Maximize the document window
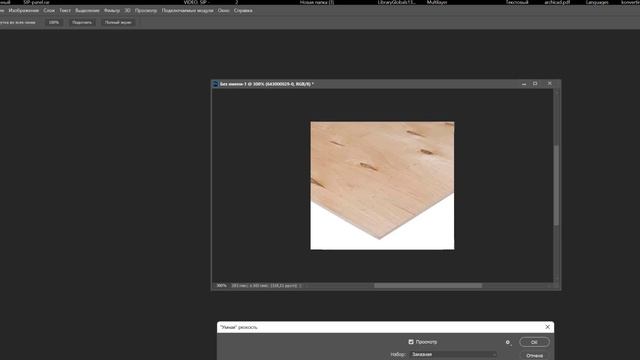Image resolution: width=640 pixels, height=360 pixels. click(535, 84)
